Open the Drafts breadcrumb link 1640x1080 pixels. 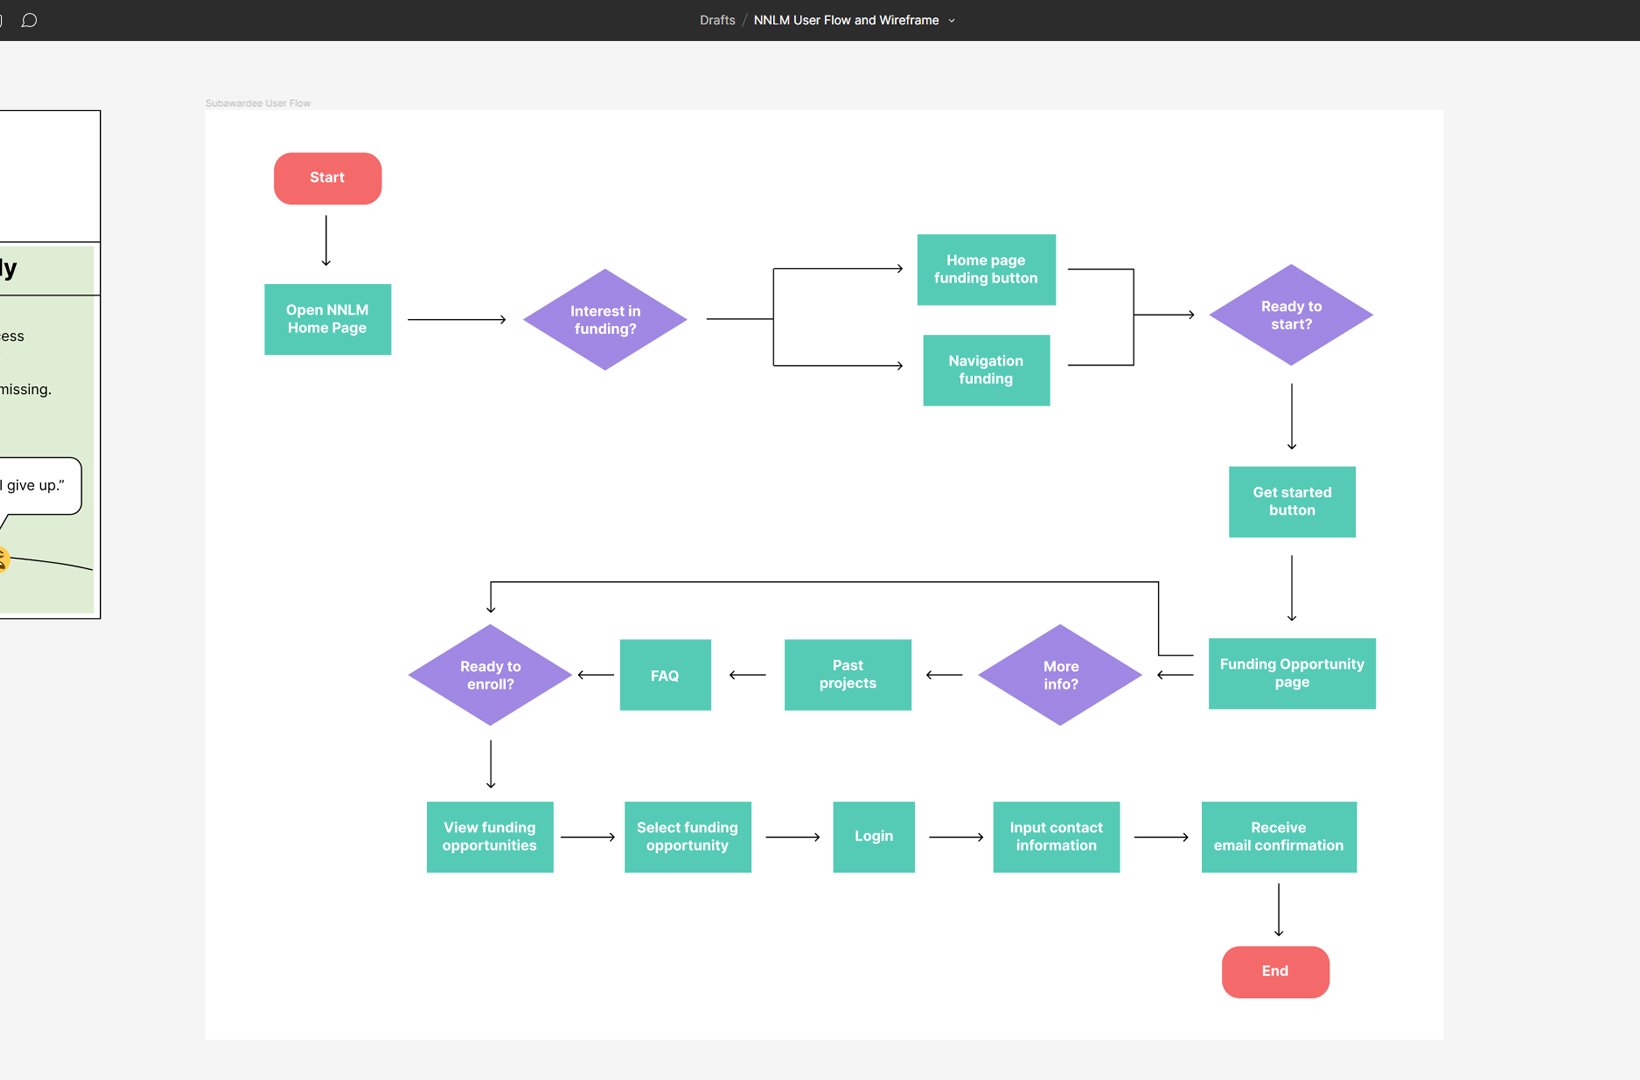pos(717,20)
